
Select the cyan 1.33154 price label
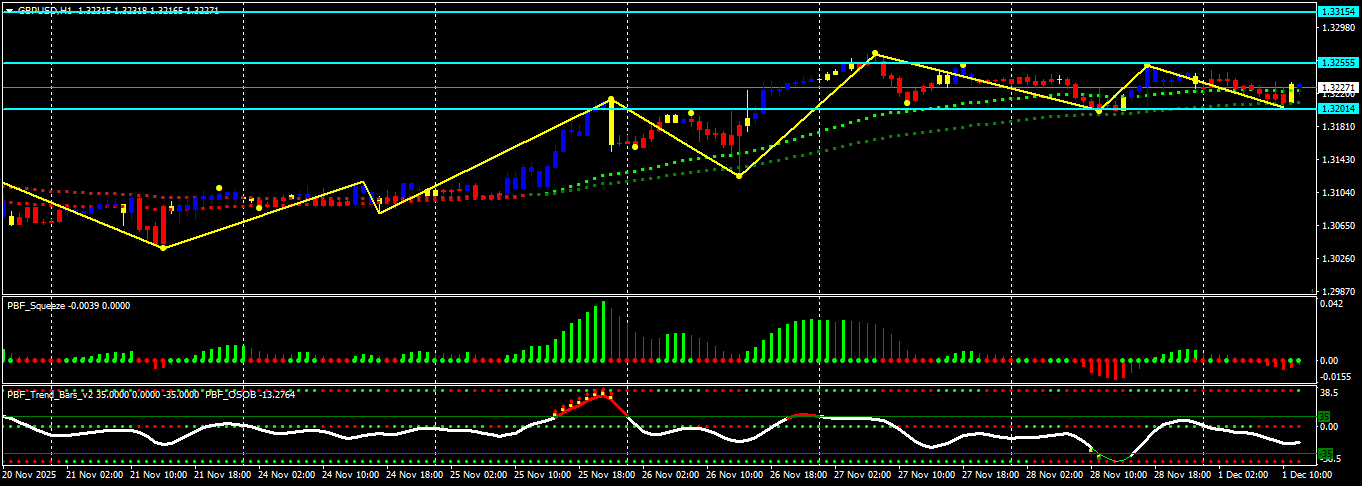click(x=1339, y=11)
